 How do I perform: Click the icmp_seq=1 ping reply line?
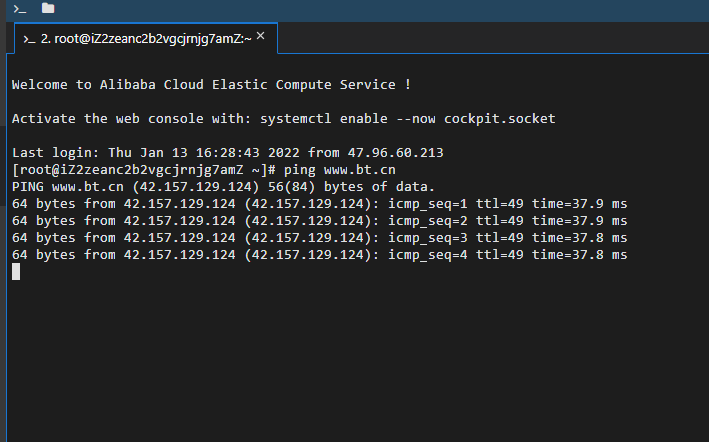[x=319, y=204]
